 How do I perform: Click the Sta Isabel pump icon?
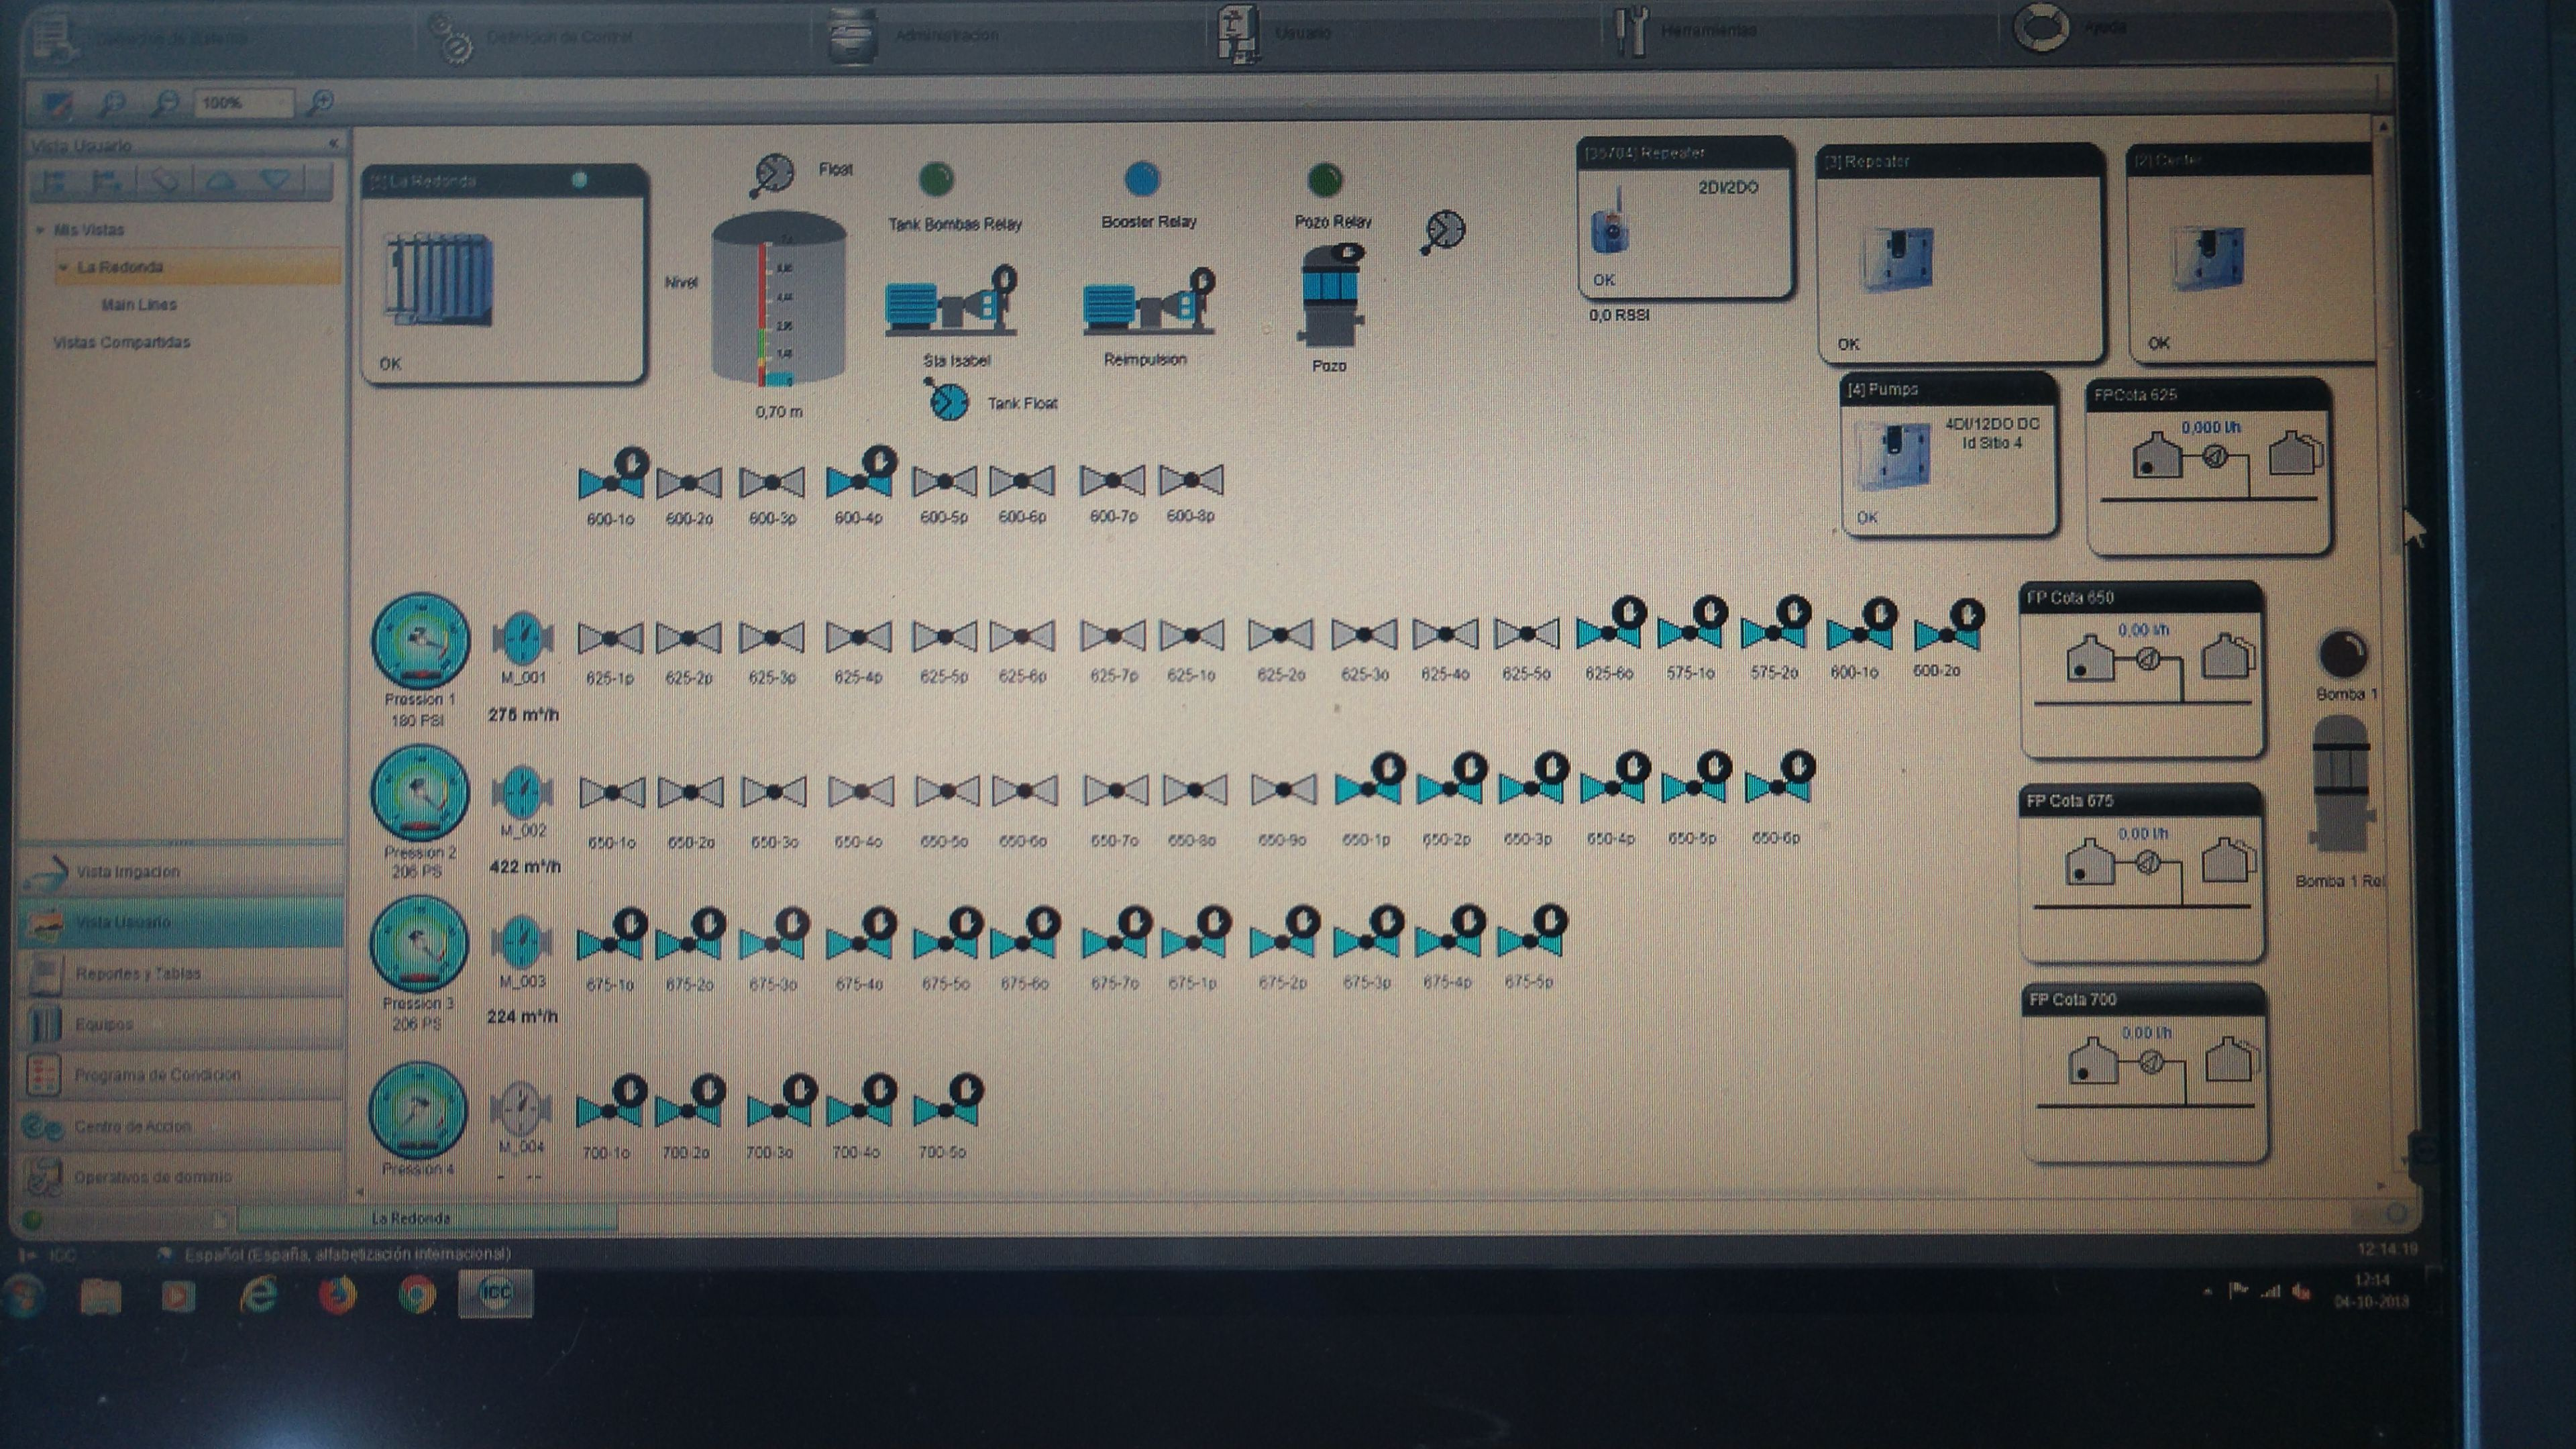click(950, 304)
